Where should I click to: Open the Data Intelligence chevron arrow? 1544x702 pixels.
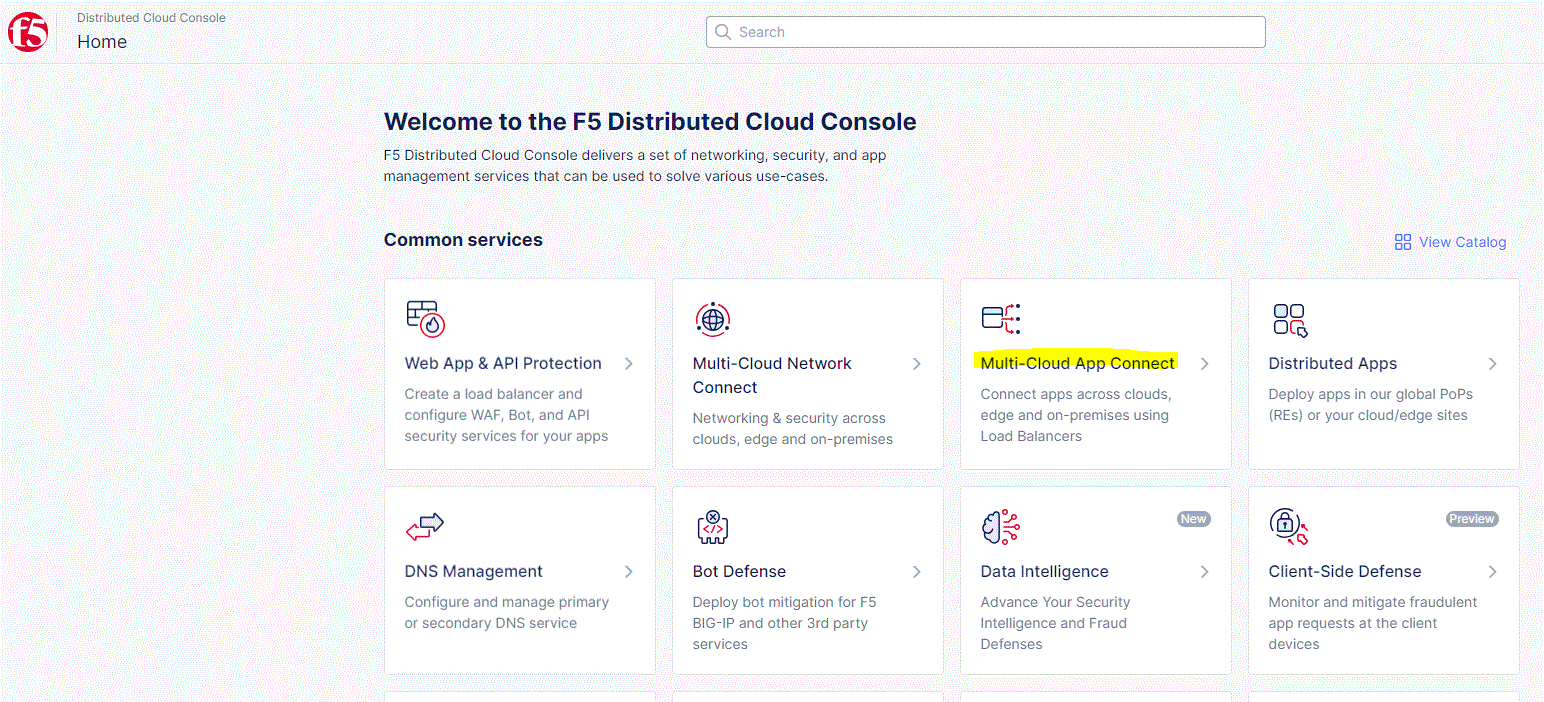coord(1205,572)
